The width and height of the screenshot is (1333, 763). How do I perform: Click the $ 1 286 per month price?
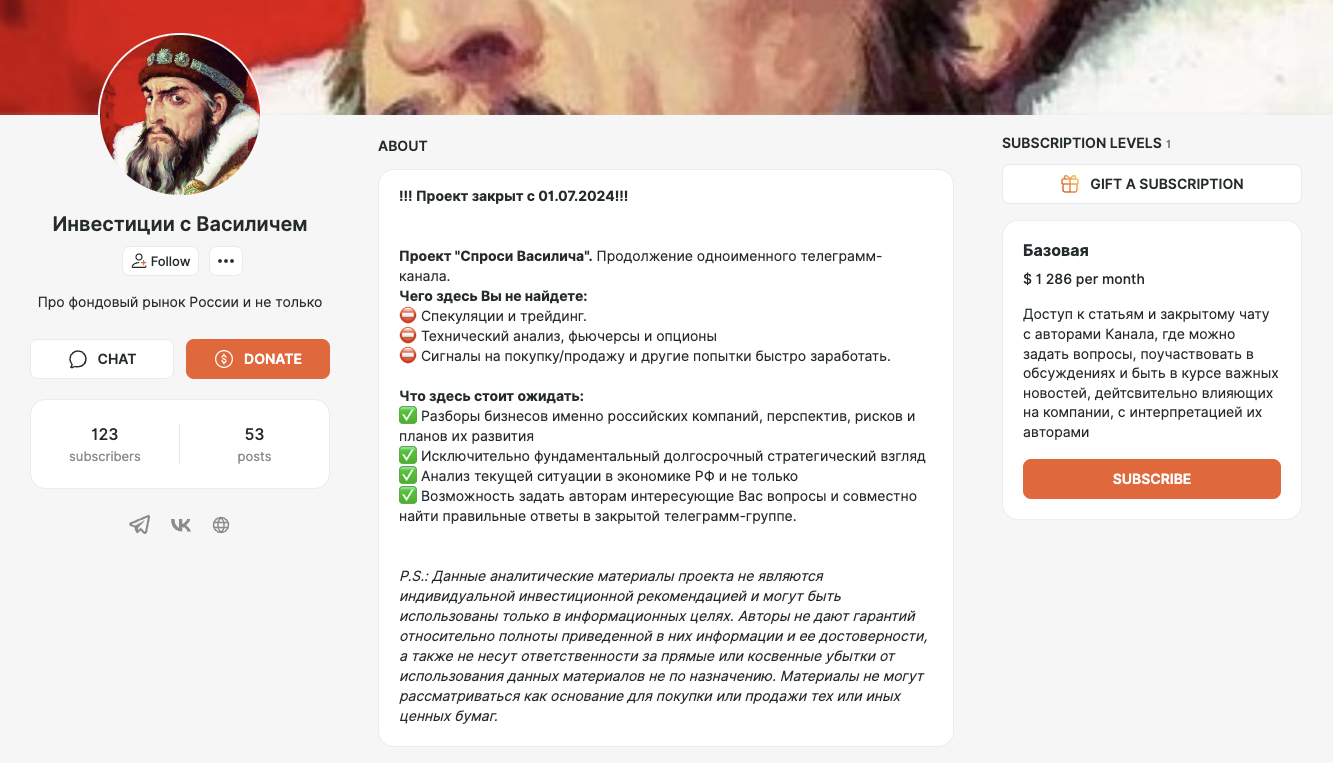click(x=1083, y=279)
